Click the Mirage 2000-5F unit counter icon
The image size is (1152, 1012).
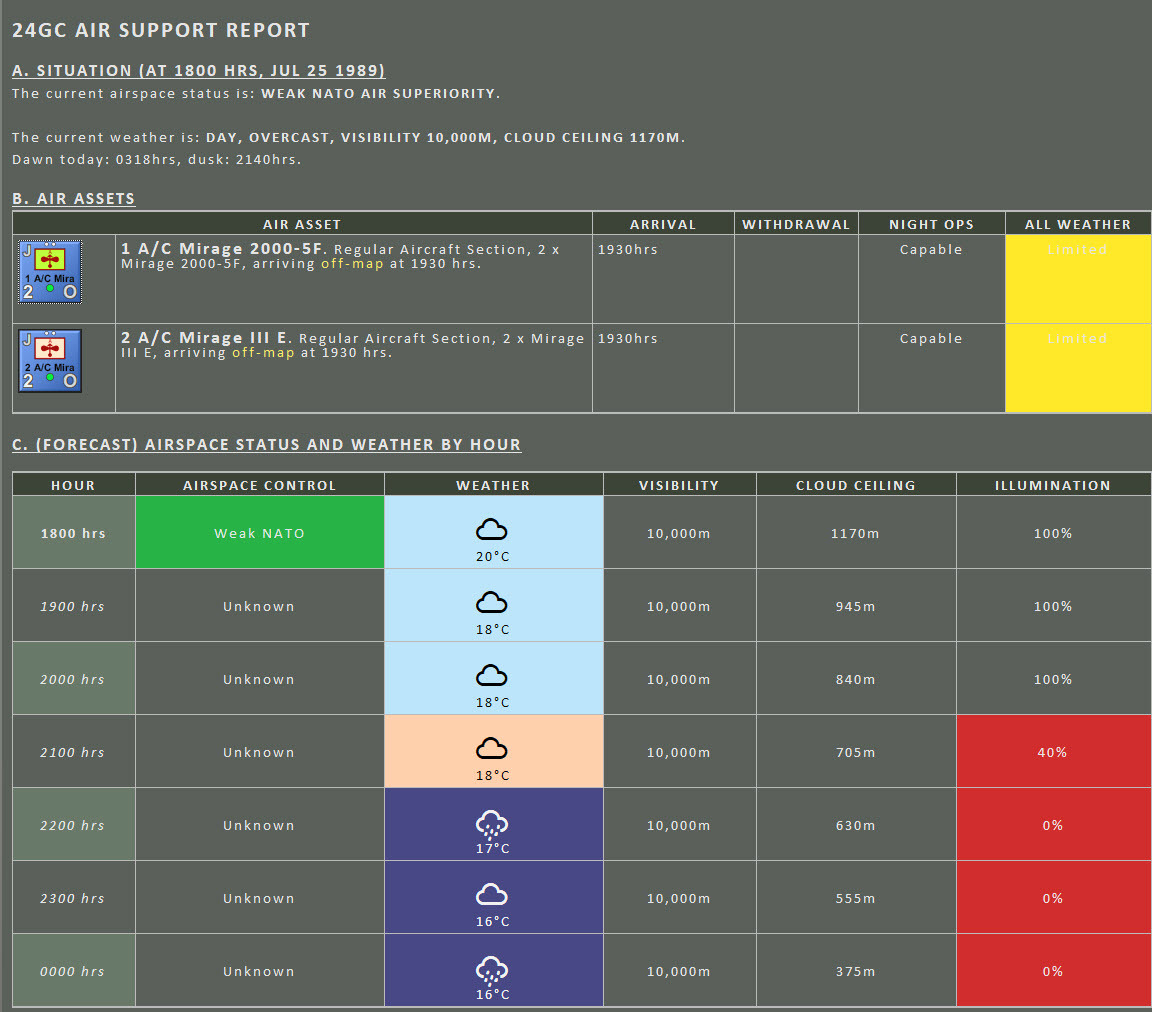pyautogui.click(x=50, y=272)
